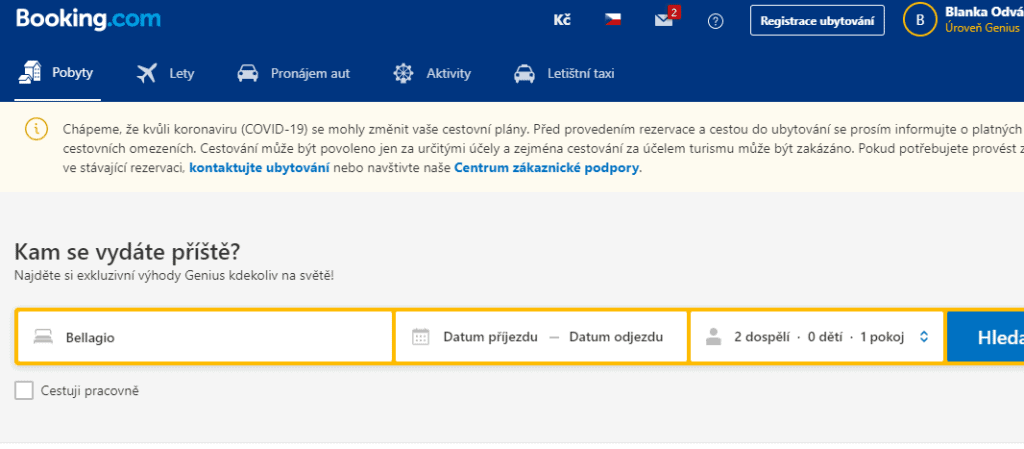The height and width of the screenshot is (449, 1024).
Task: Click the Booking.com logo
Action: (x=88, y=19)
